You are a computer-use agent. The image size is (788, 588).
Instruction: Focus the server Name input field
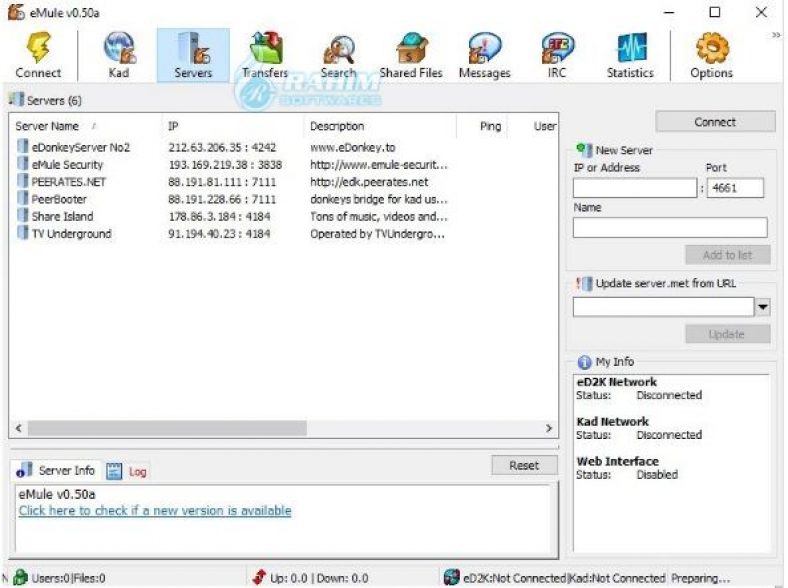[x=670, y=227]
